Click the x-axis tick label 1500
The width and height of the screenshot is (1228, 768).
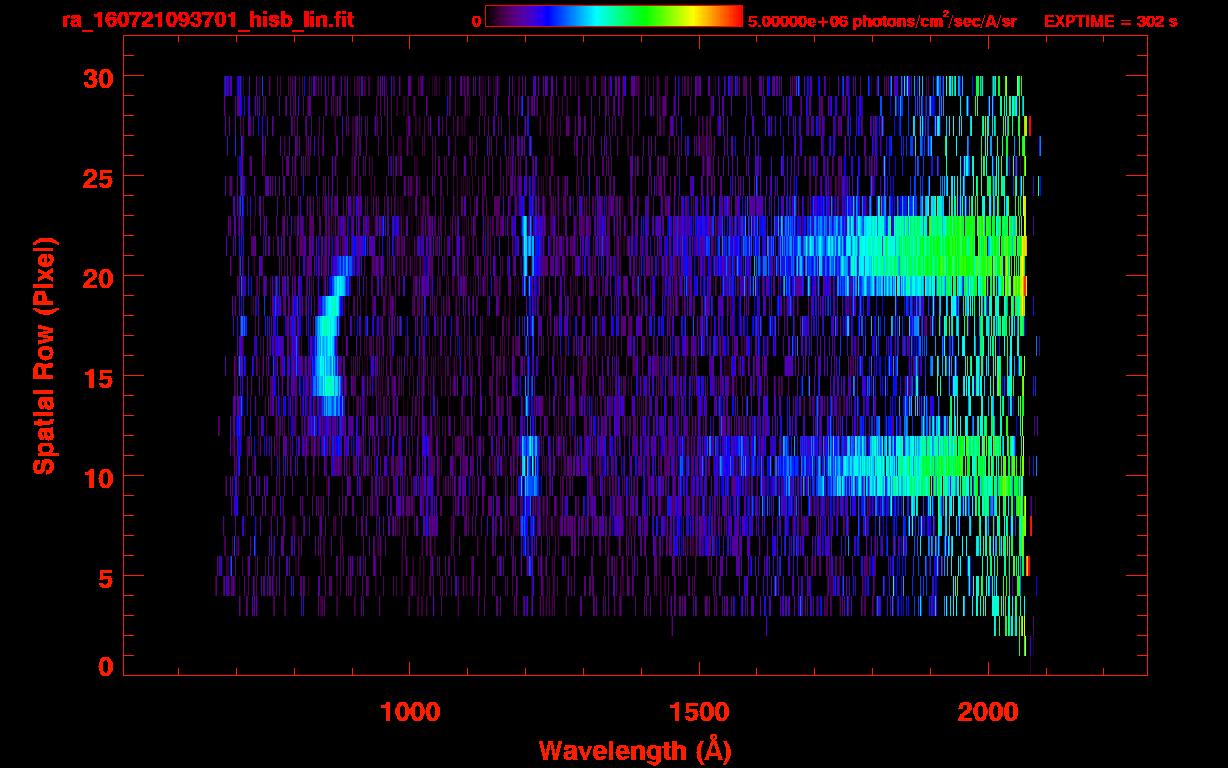tap(699, 713)
